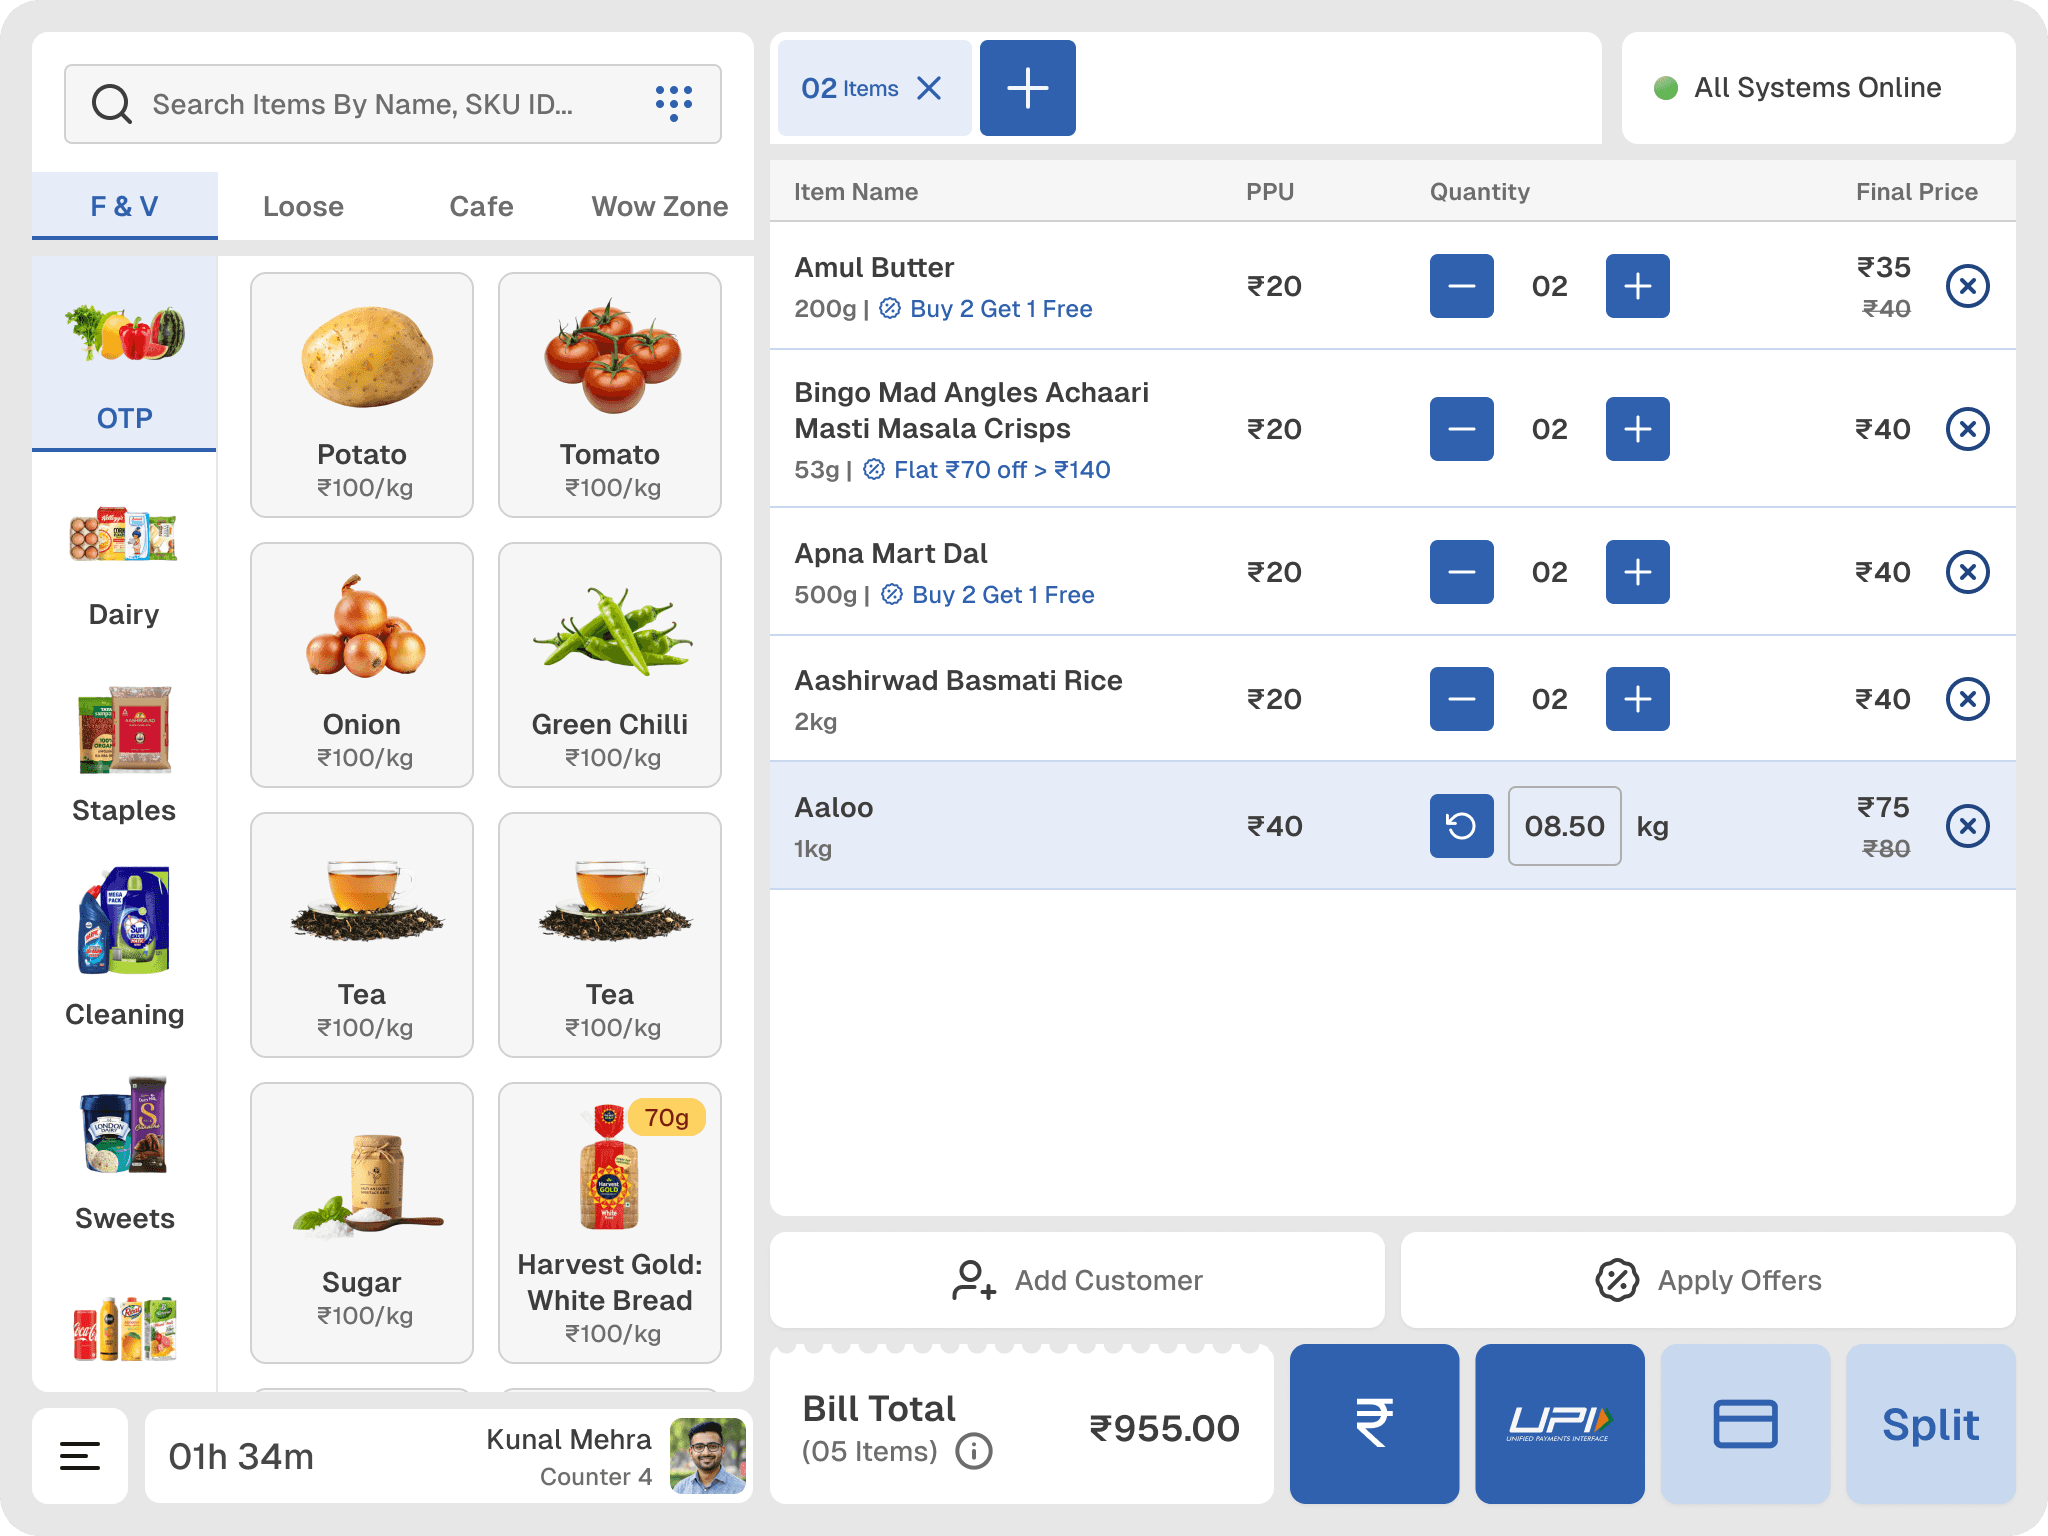Image resolution: width=2048 pixels, height=1536 pixels.
Task: Click the keypad dots icon in search bar
Action: 673,103
